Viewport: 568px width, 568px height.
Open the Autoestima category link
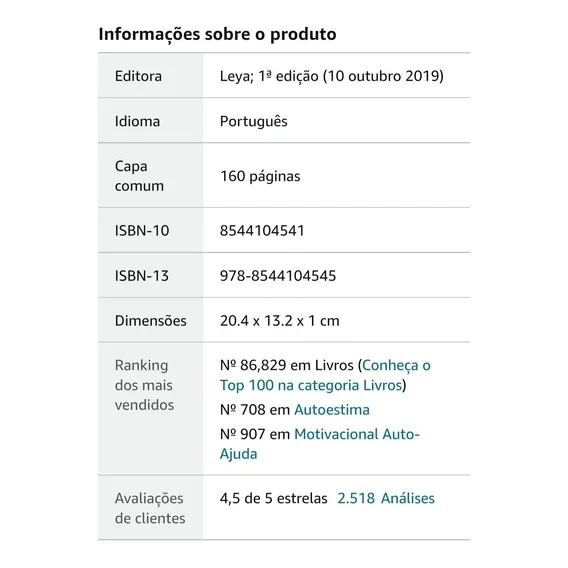[332, 410]
